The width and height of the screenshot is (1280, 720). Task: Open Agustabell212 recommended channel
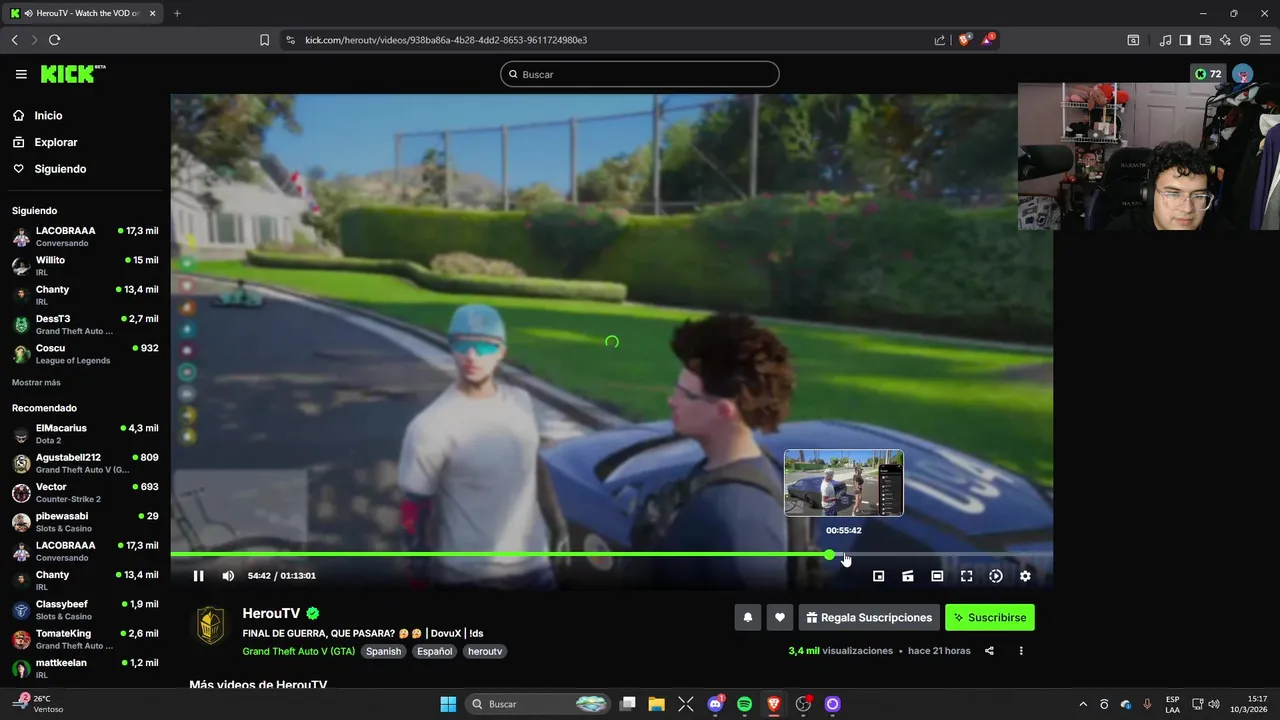click(85, 463)
